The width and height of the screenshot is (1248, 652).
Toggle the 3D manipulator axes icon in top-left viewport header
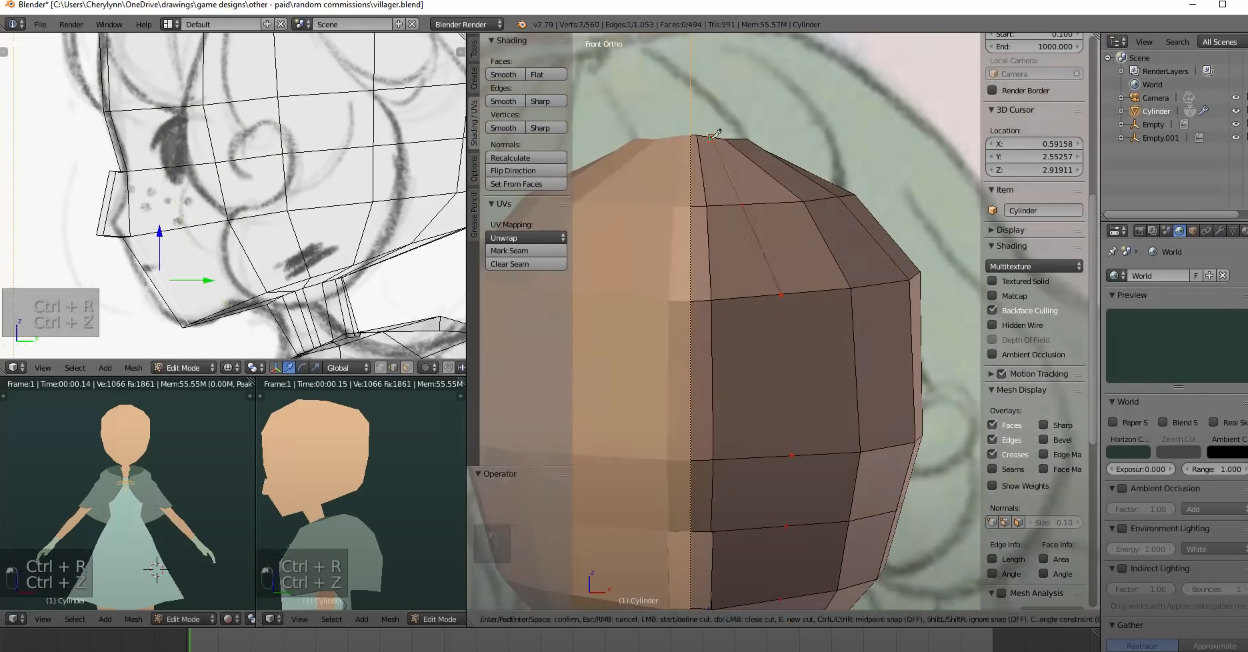[x=276, y=368]
